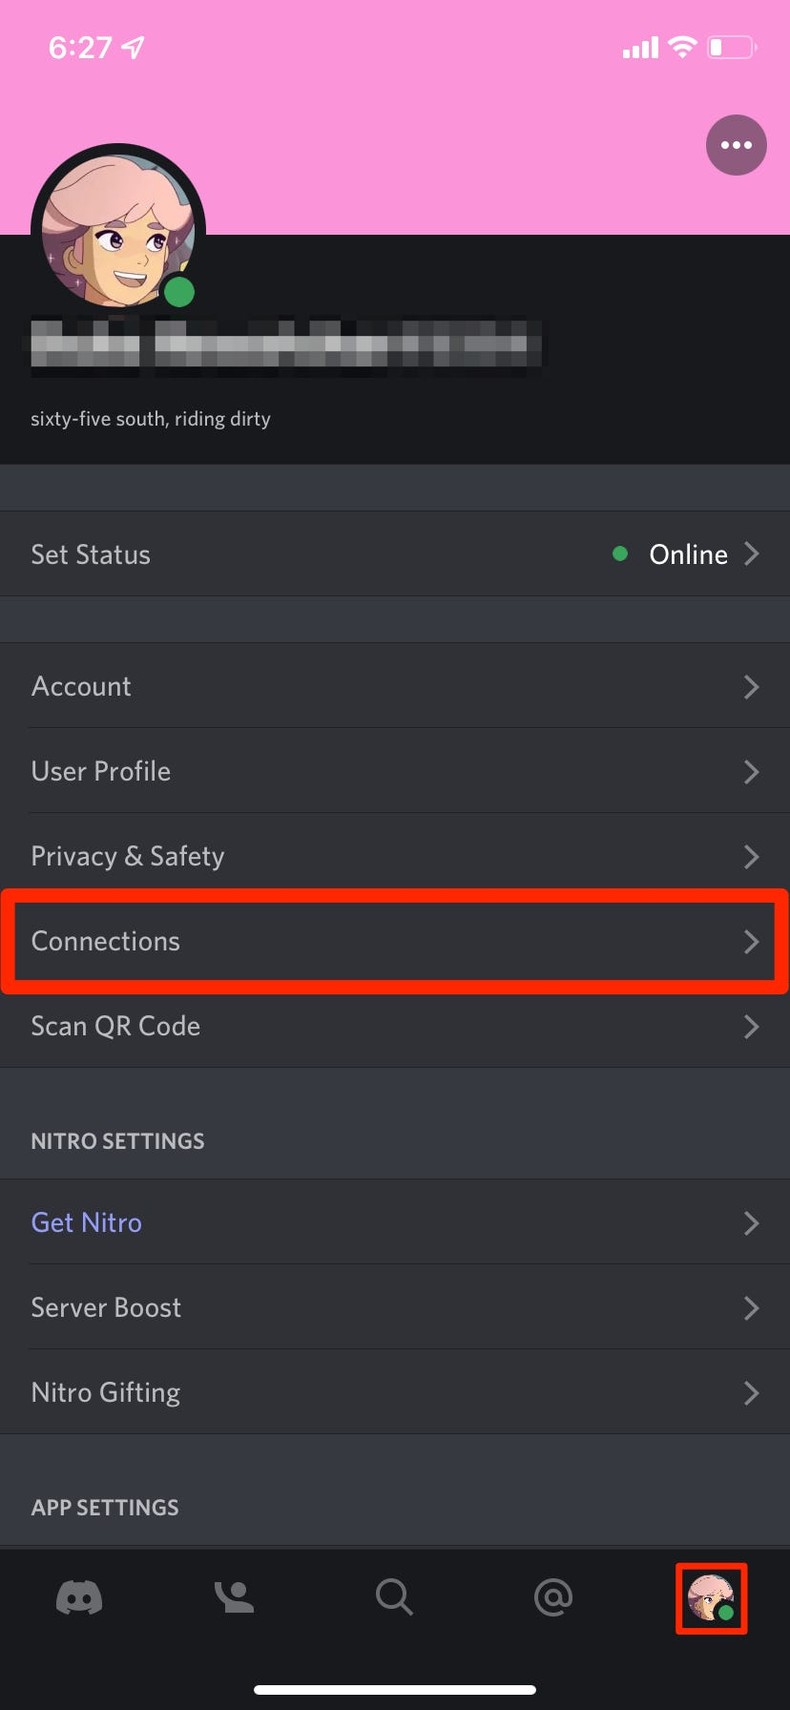This screenshot has width=790, height=1710.
Task: Expand the Set Status row chevron
Action: [x=752, y=554]
